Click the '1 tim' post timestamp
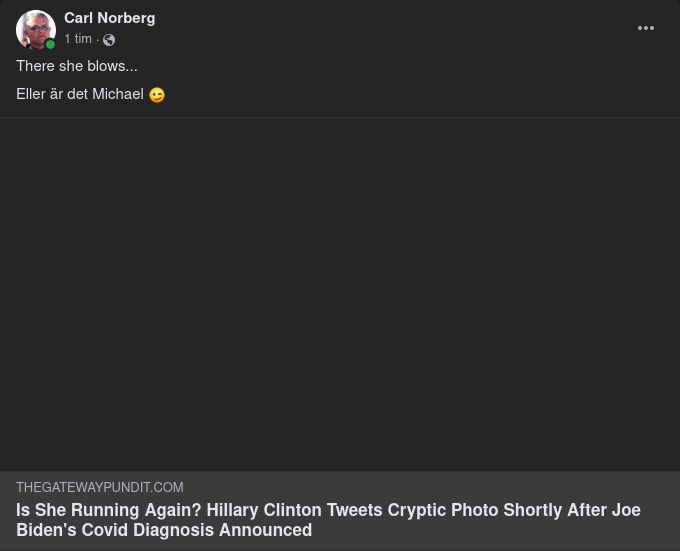Image resolution: width=680 pixels, height=551 pixels. [78, 39]
